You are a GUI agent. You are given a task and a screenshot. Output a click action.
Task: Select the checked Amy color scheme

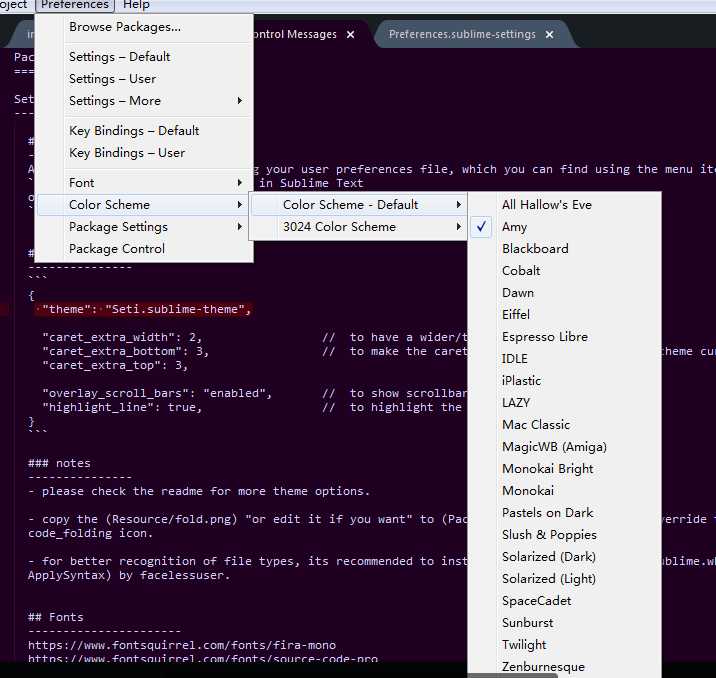(x=564, y=226)
